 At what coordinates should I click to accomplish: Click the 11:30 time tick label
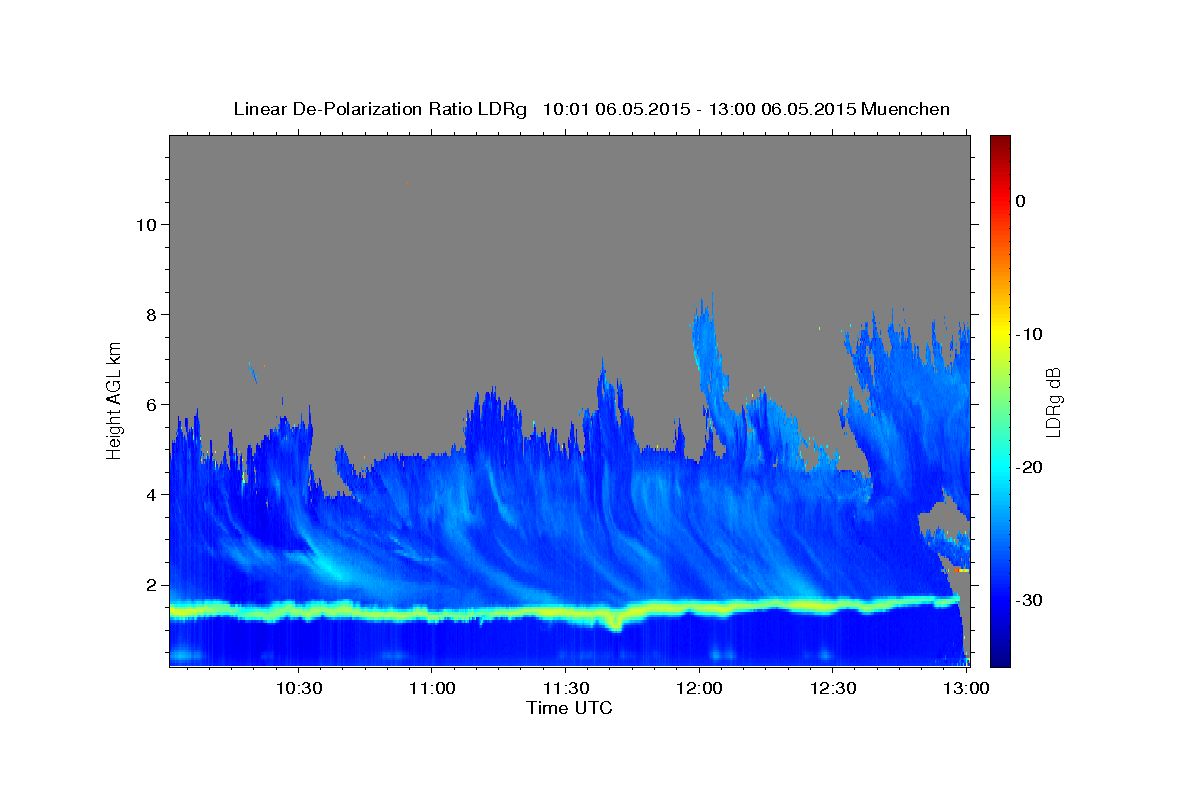(565, 689)
